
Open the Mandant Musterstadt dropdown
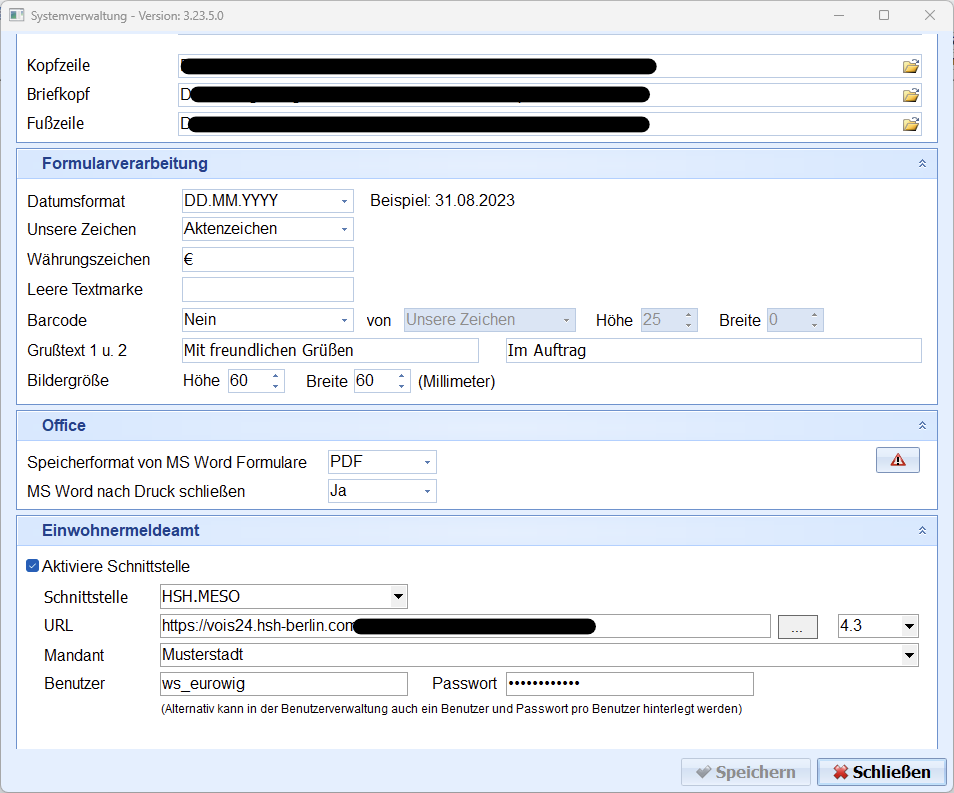click(x=908, y=656)
